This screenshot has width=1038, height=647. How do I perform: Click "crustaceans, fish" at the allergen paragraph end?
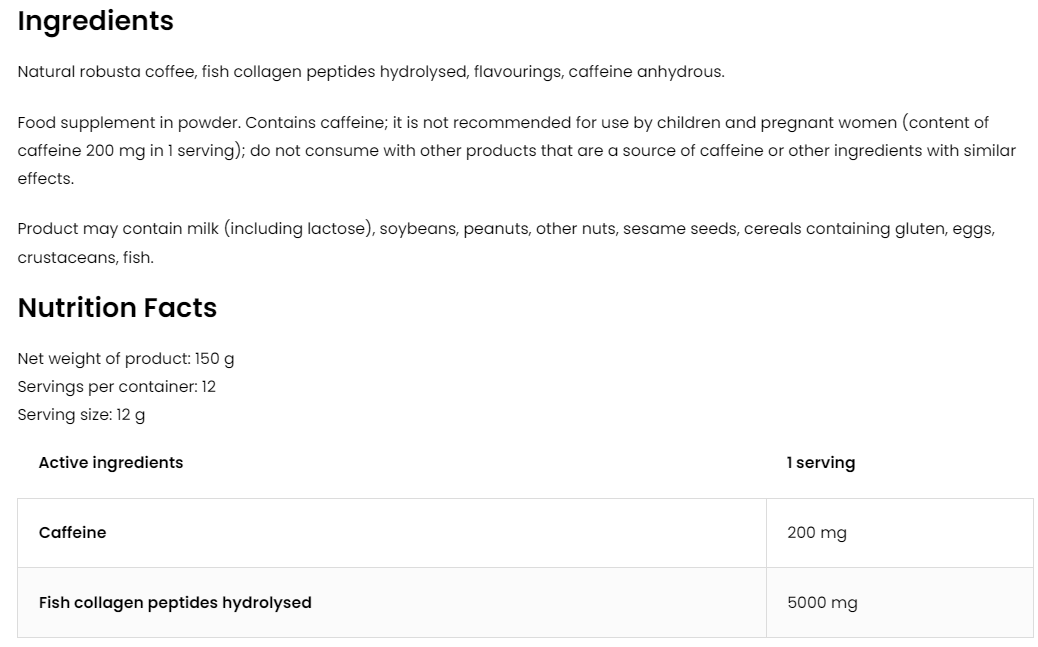(85, 258)
